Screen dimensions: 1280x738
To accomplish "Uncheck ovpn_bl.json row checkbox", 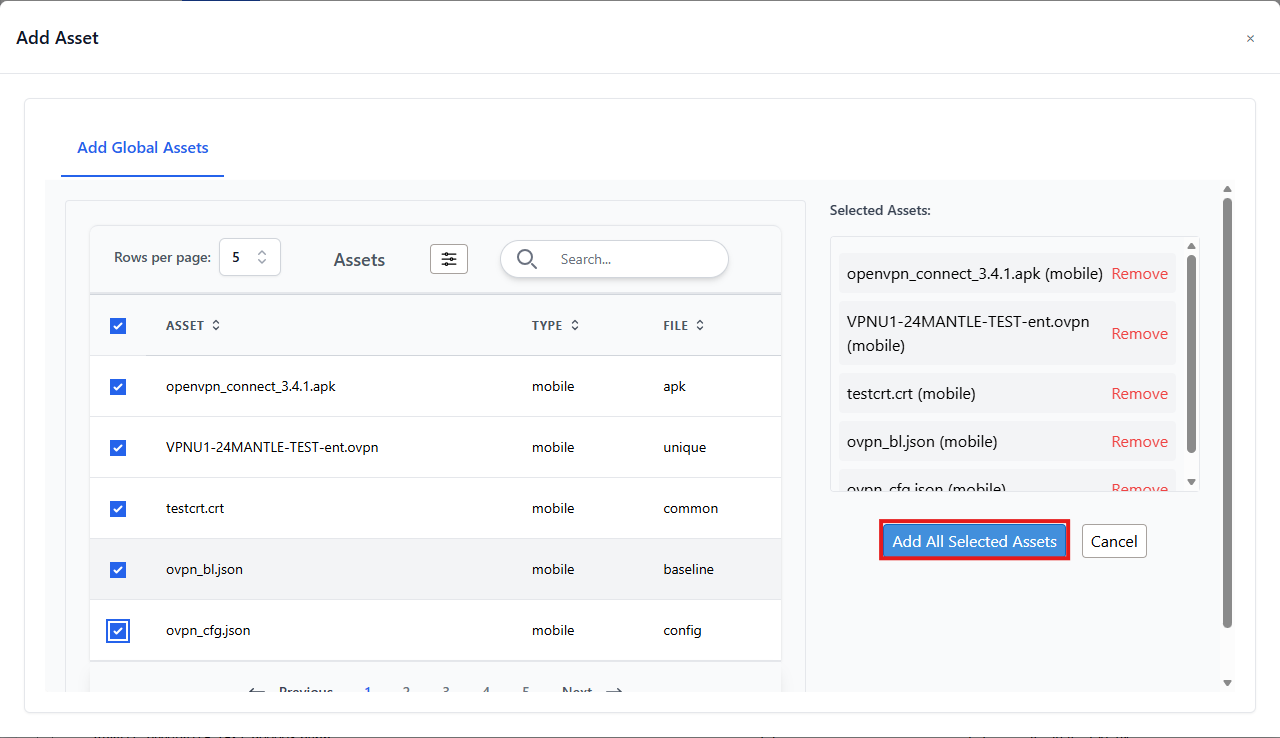I will pos(118,570).
